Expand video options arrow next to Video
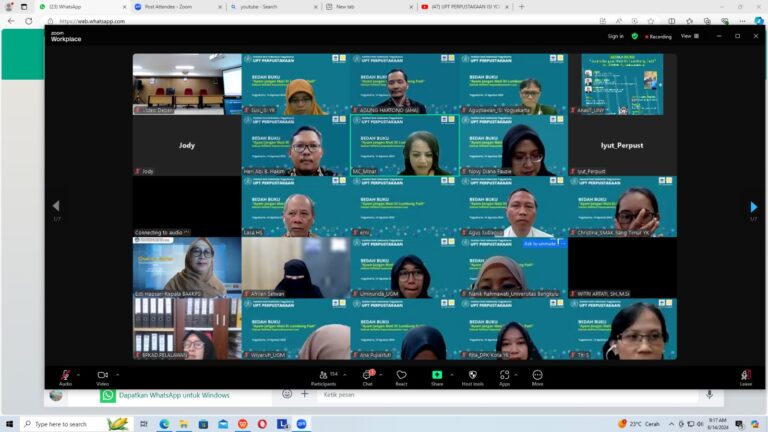Viewport: 768px width, 432px height. click(x=118, y=372)
